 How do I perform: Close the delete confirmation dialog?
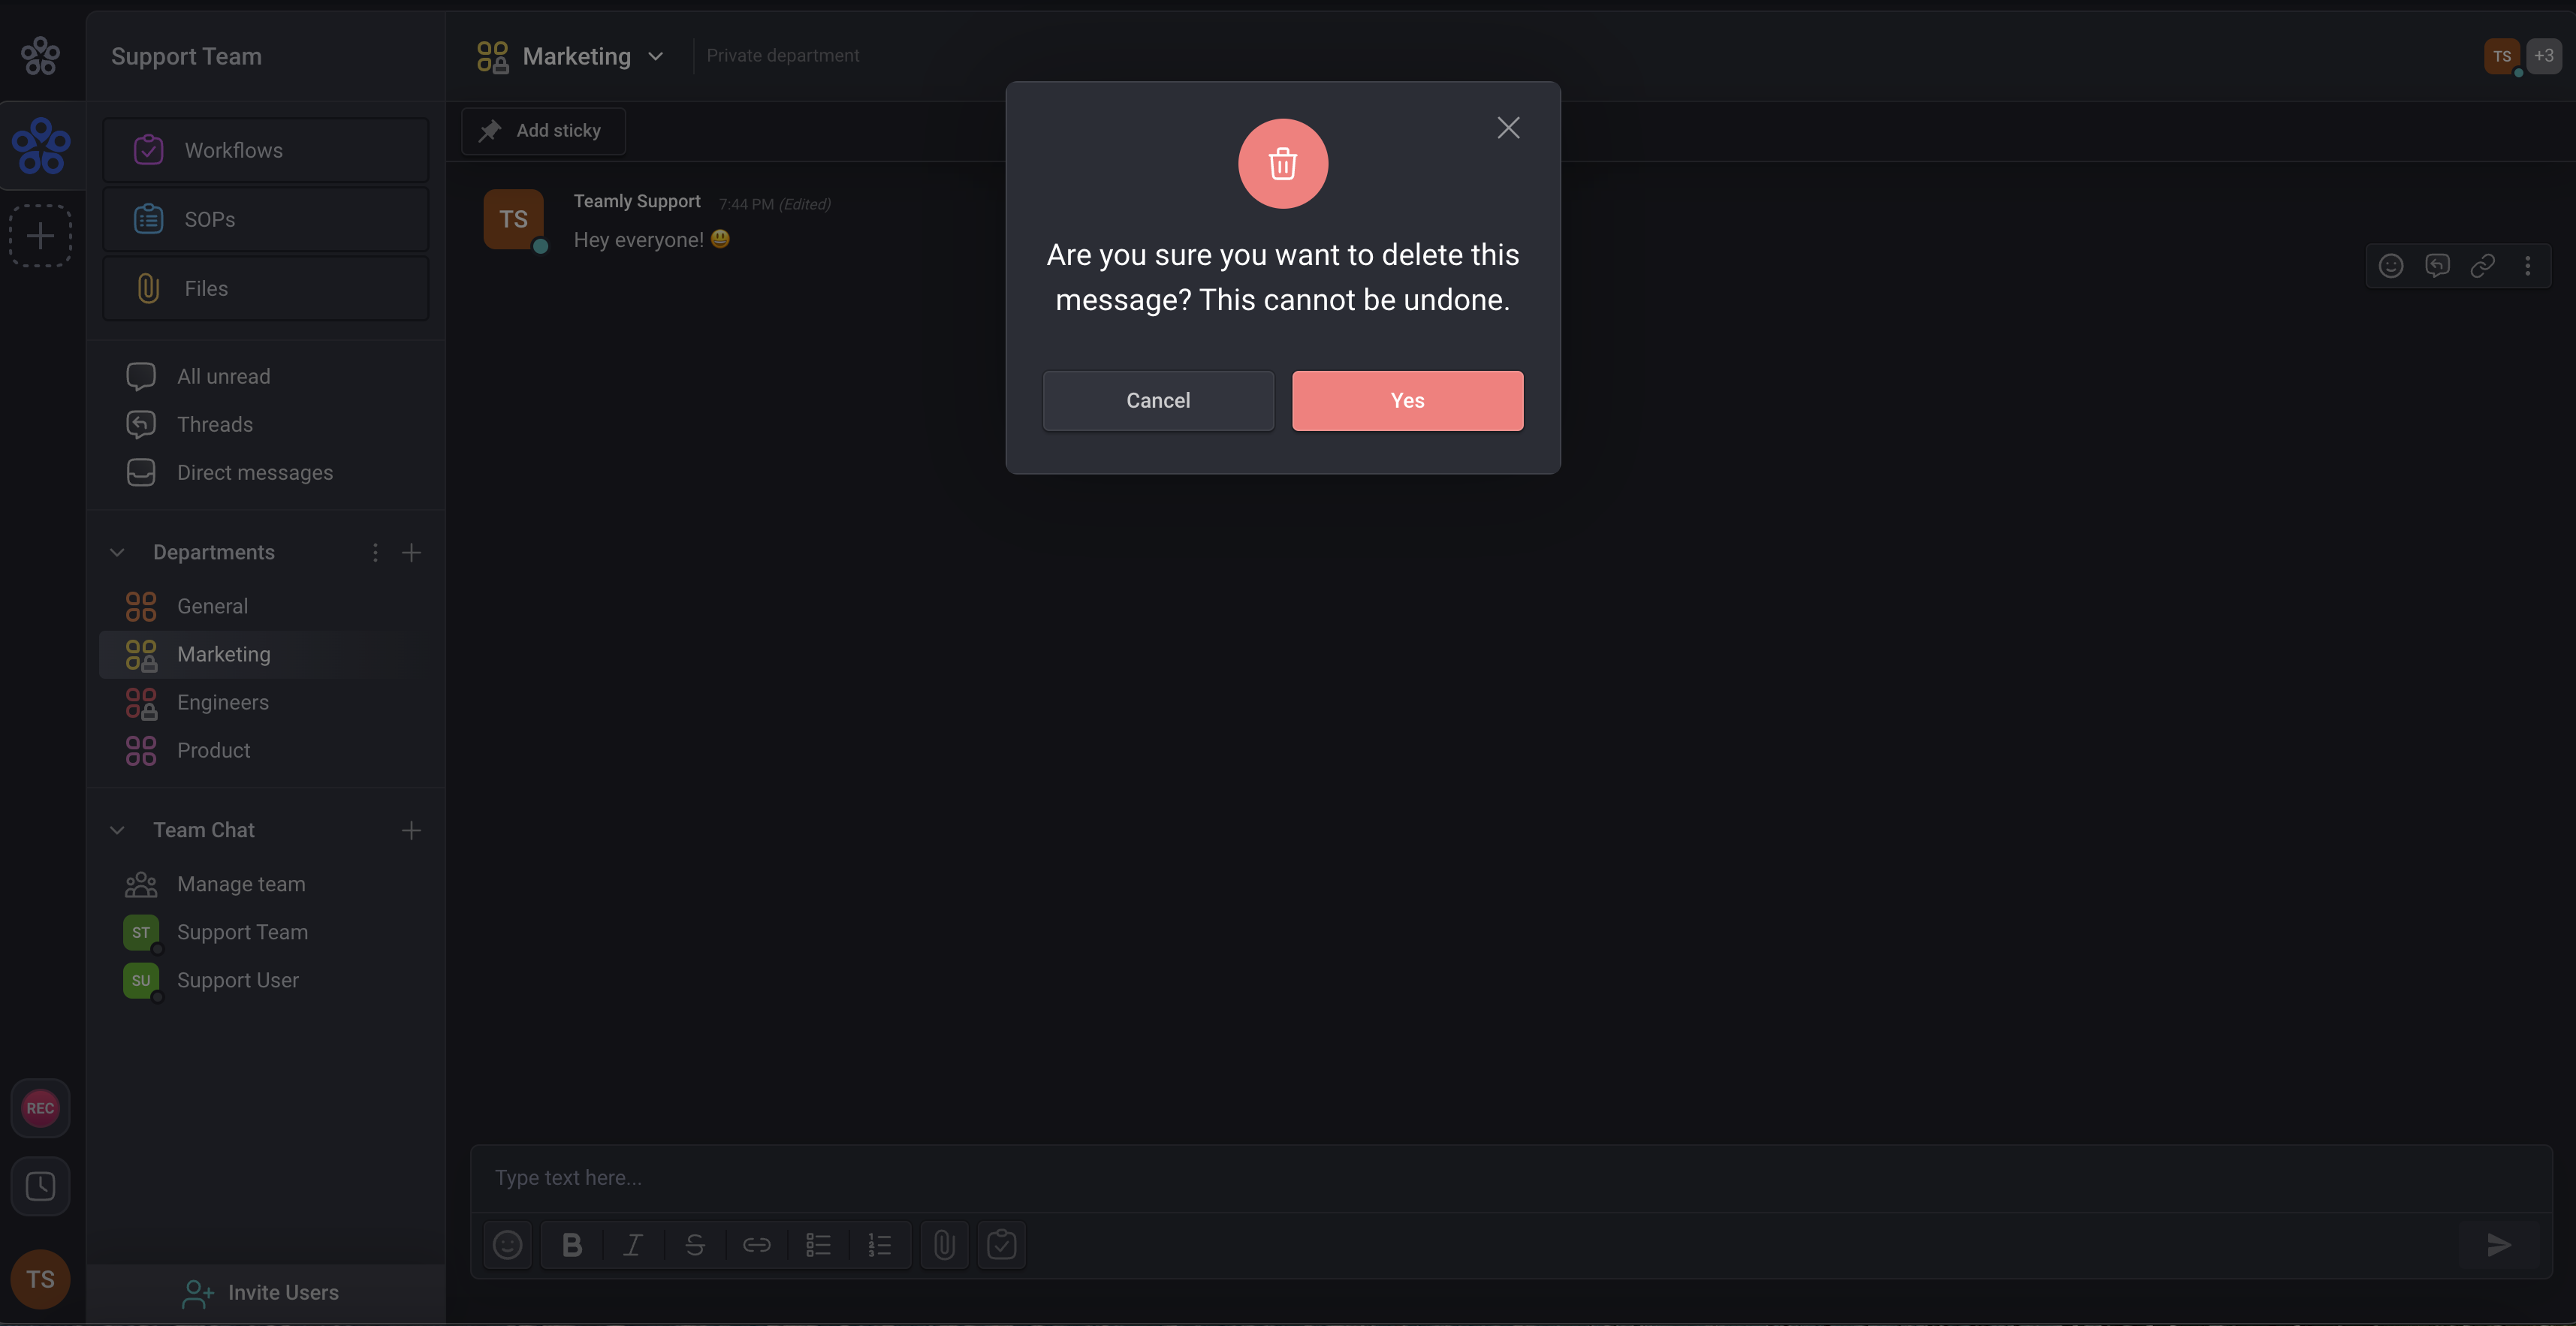point(1508,128)
